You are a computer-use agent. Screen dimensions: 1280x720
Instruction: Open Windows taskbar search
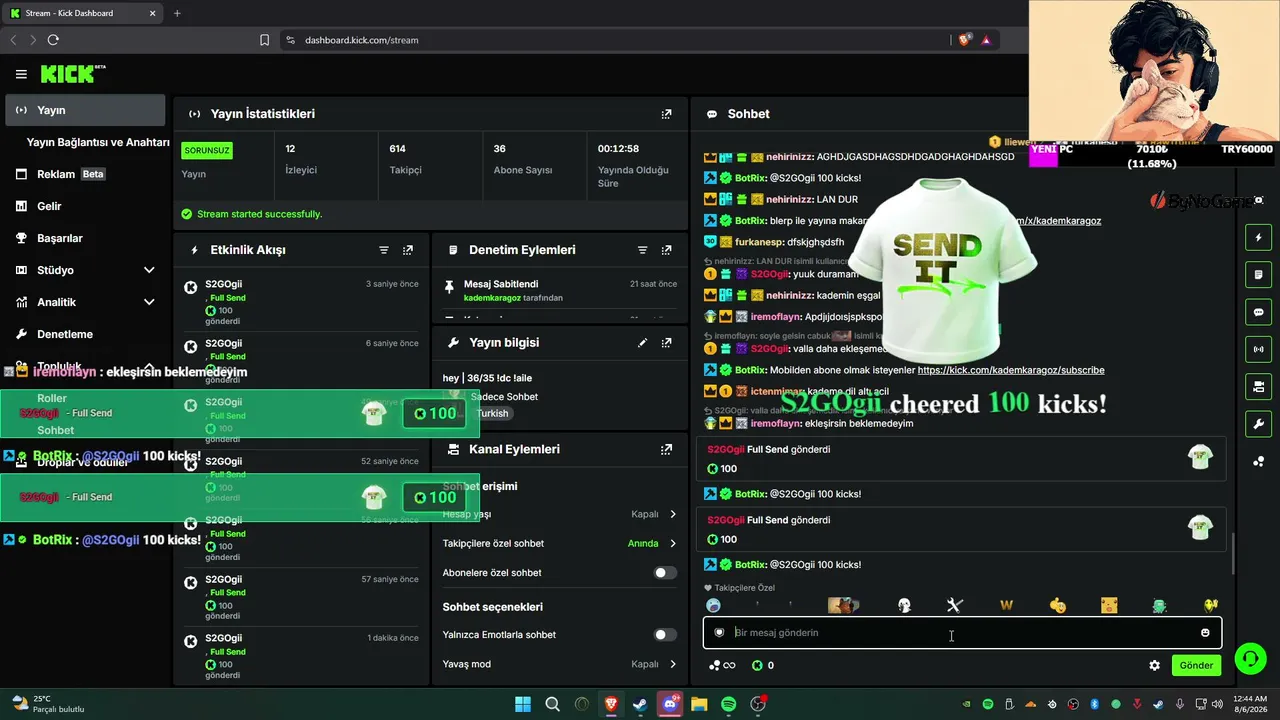(x=552, y=704)
